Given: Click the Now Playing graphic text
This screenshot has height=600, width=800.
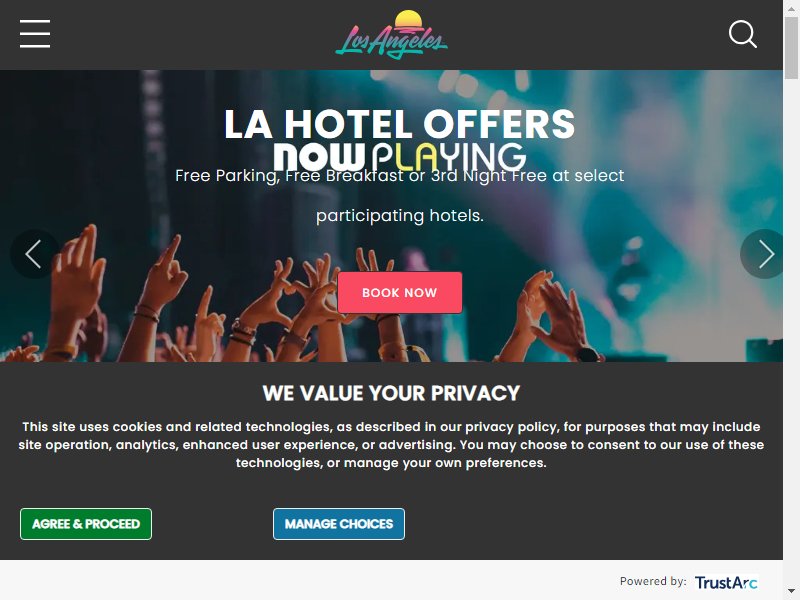Looking at the screenshot, I should pos(399,157).
